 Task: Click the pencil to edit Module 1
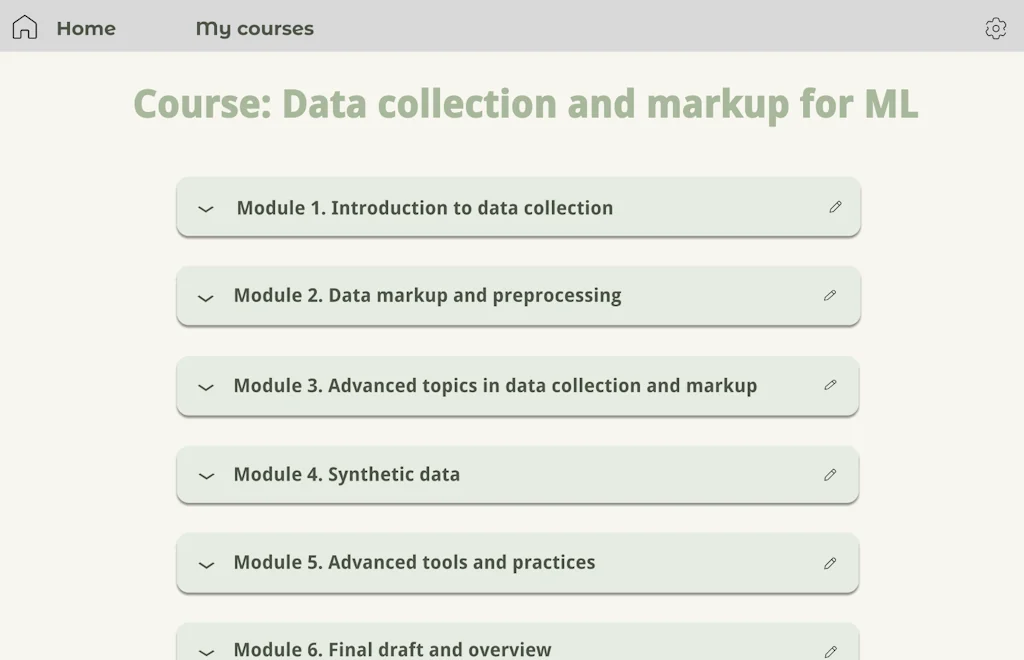[x=835, y=208]
